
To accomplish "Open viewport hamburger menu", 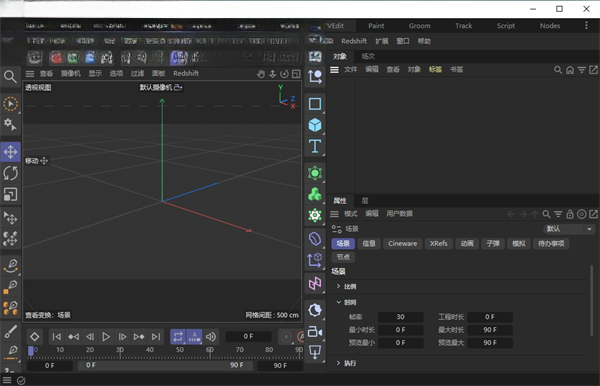I will point(30,74).
